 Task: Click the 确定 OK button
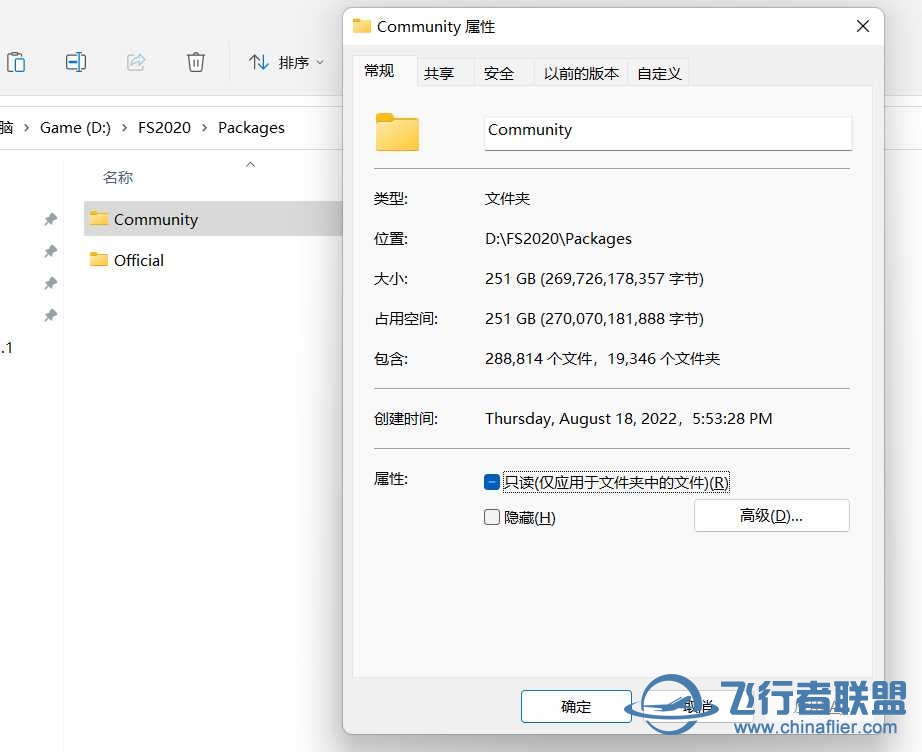[576, 706]
